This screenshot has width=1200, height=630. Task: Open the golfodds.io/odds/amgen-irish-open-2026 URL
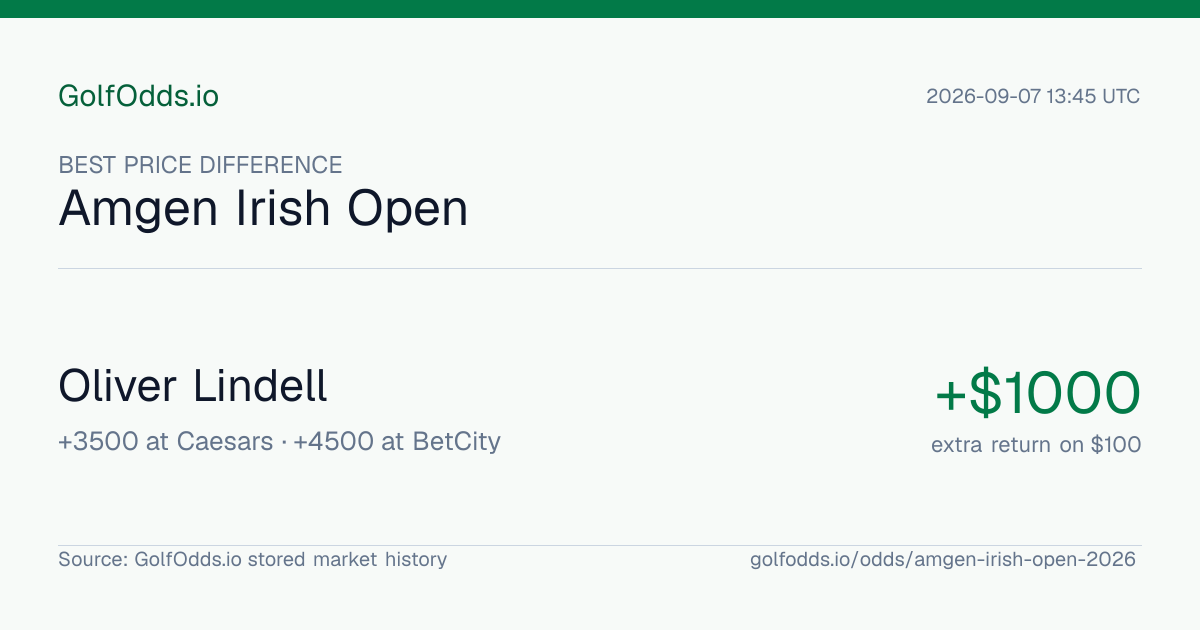943,560
